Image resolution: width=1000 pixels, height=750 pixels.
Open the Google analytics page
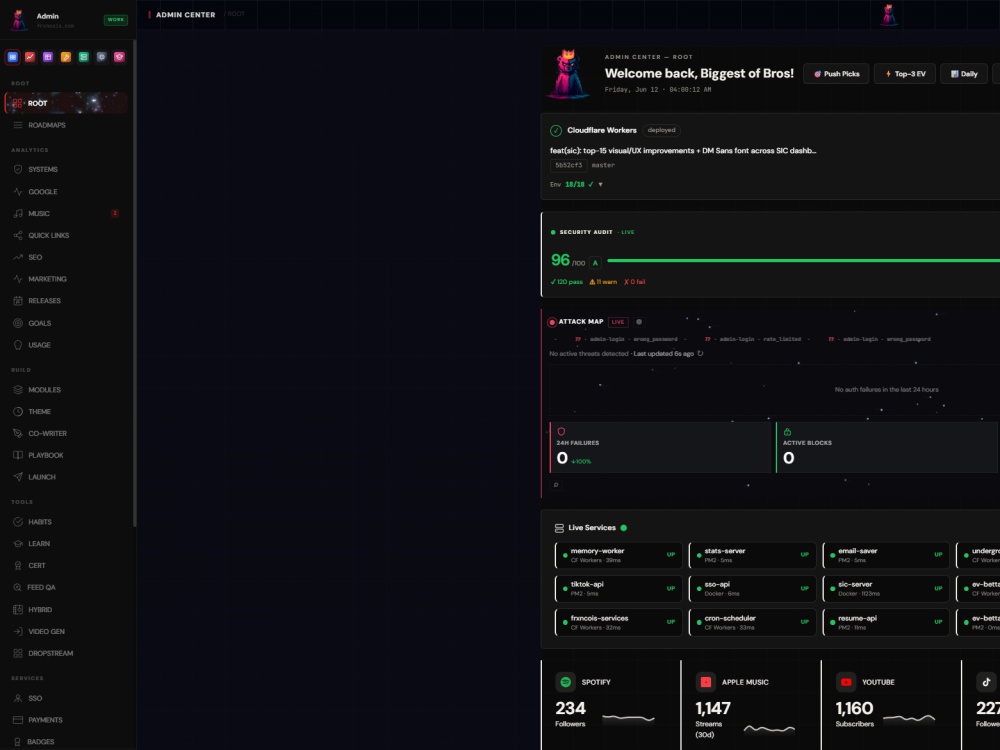click(66, 191)
